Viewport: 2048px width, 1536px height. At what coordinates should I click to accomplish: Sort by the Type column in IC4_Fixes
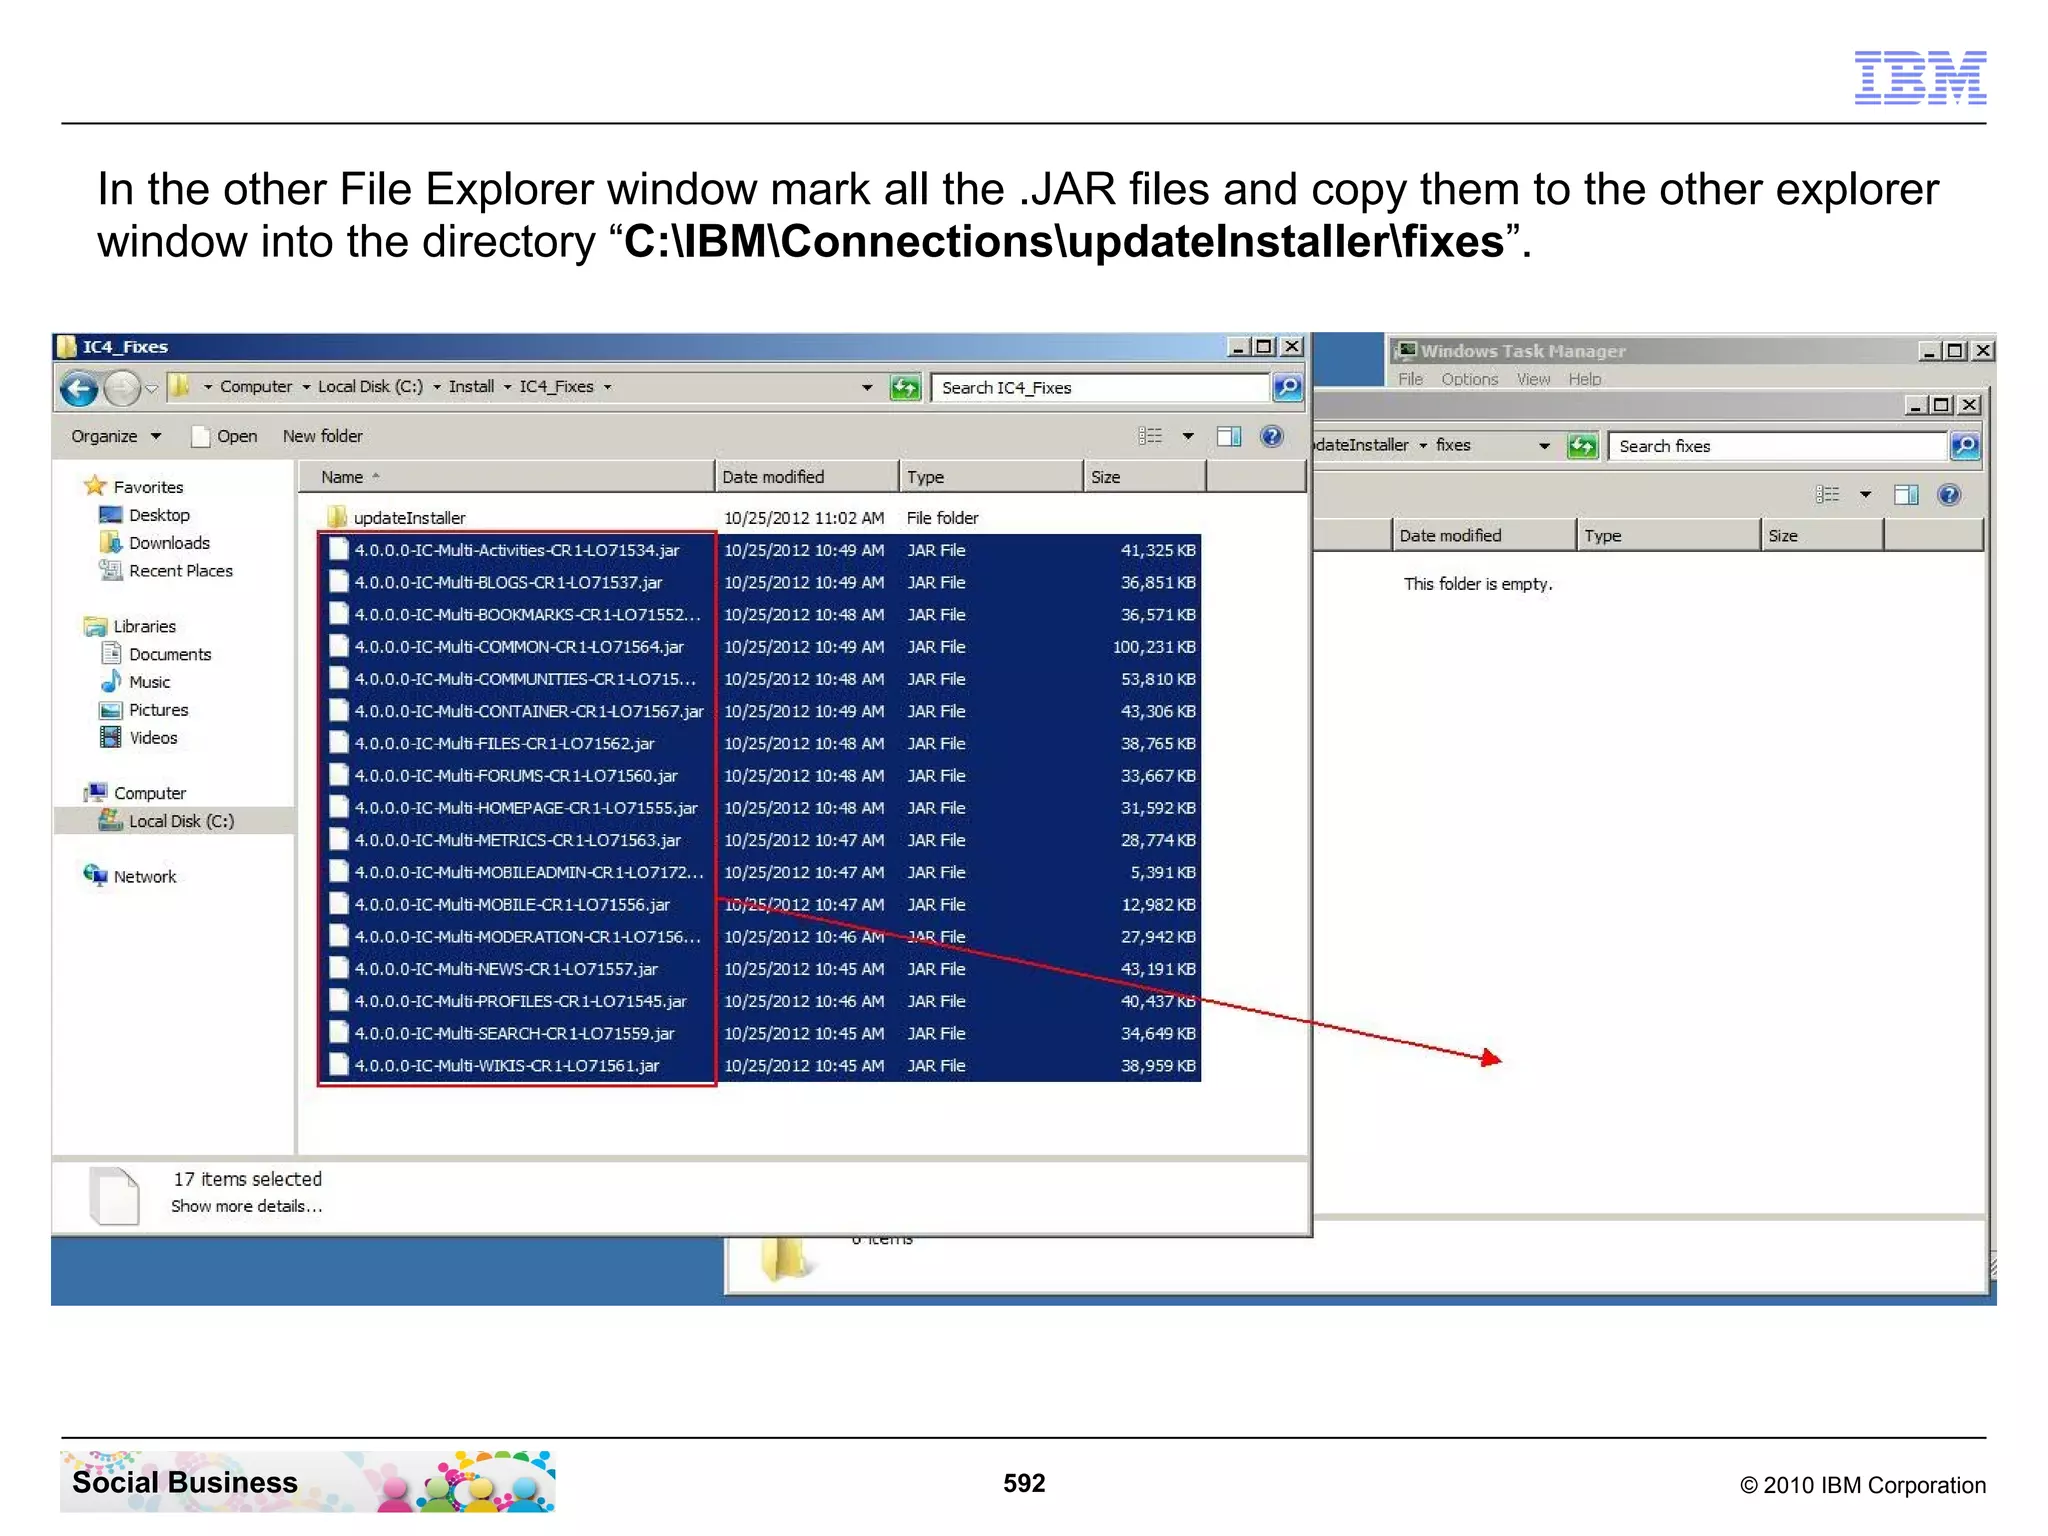[x=991, y=477]
